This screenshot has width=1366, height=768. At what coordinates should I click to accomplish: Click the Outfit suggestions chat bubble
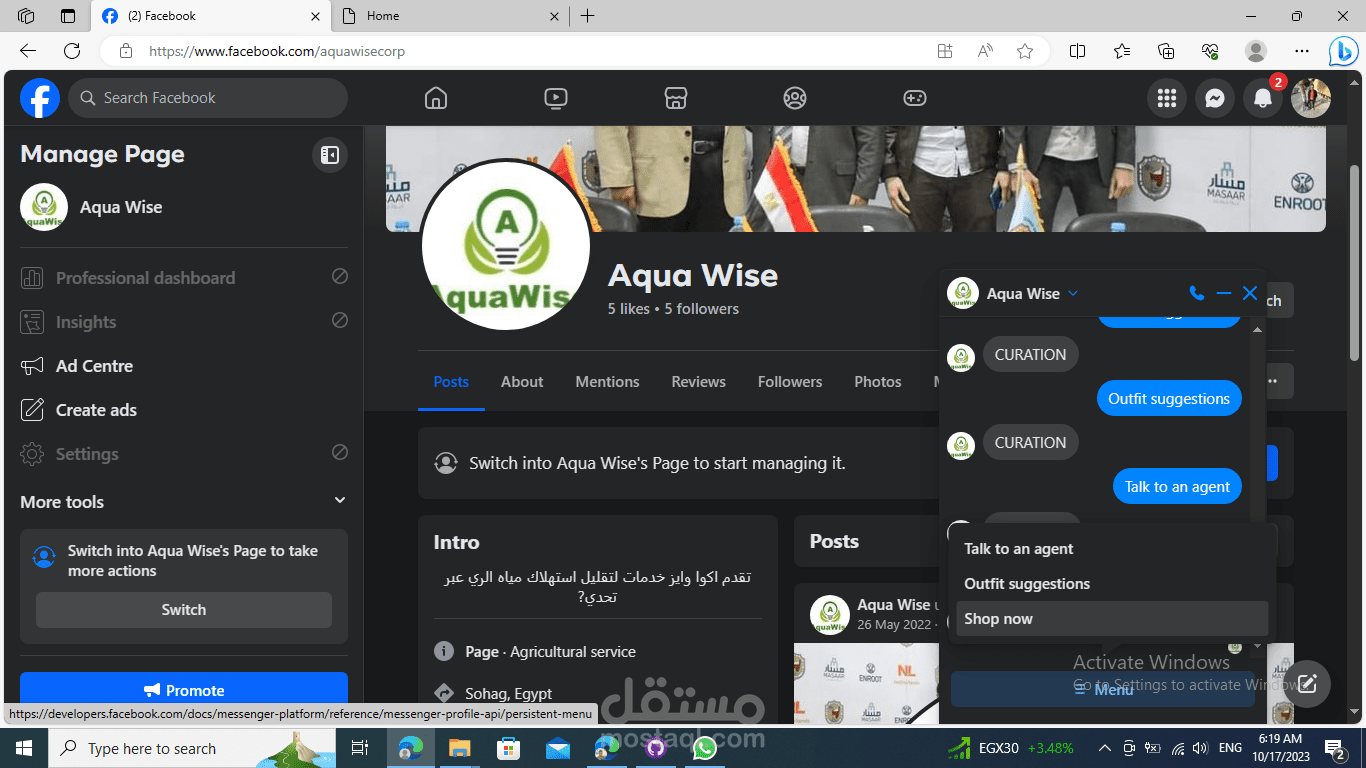click(x=1169, y=399)
